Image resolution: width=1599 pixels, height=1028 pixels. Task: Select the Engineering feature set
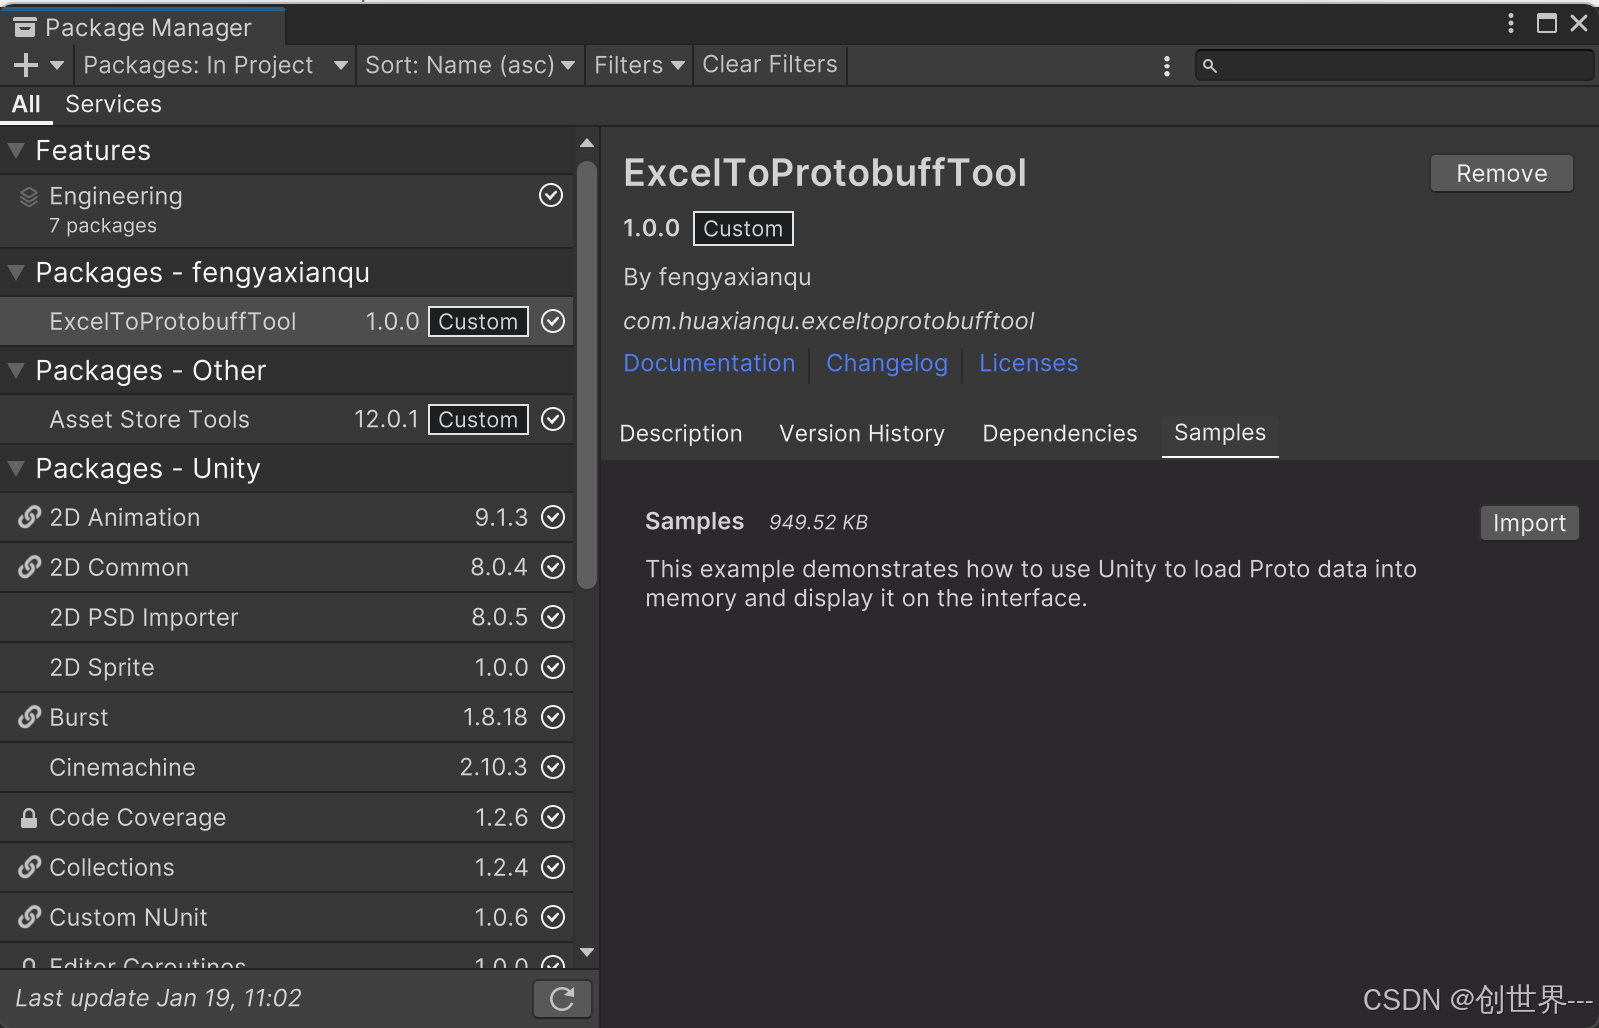click(287, 211)
